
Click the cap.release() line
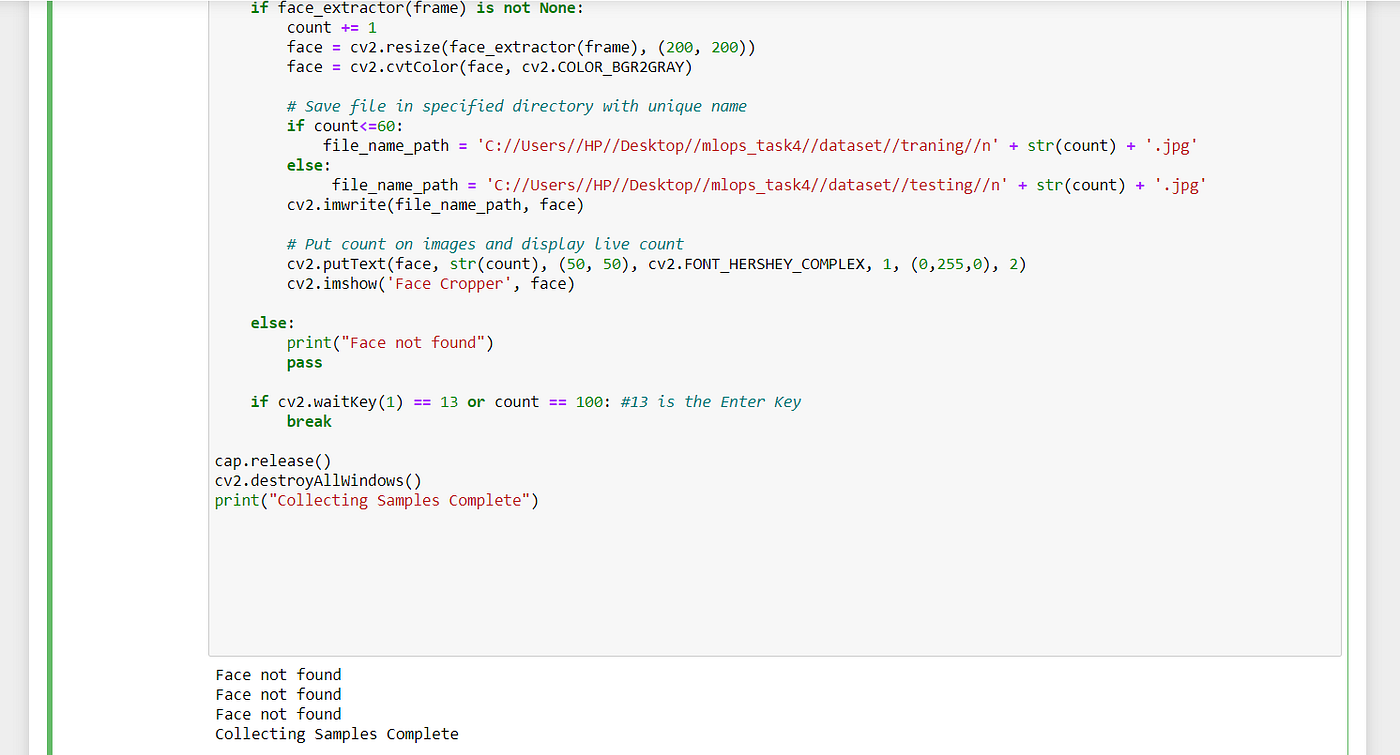272,461
